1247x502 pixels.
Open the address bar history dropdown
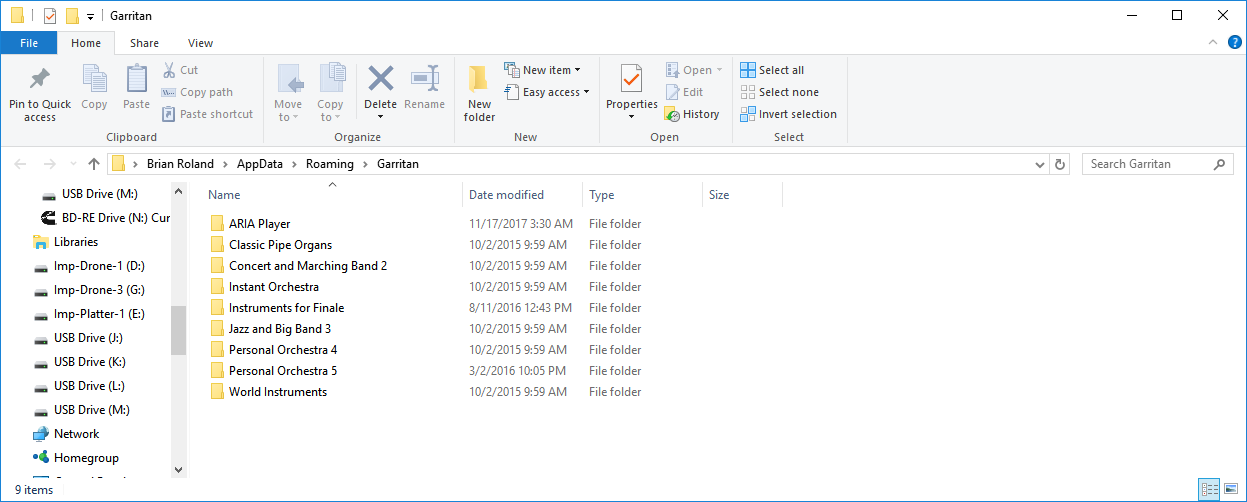point(1040,164)
